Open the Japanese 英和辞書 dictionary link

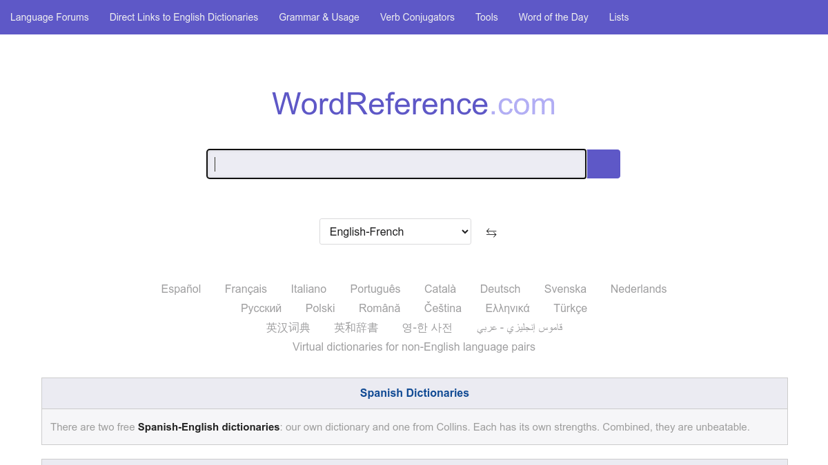[356, 328]
